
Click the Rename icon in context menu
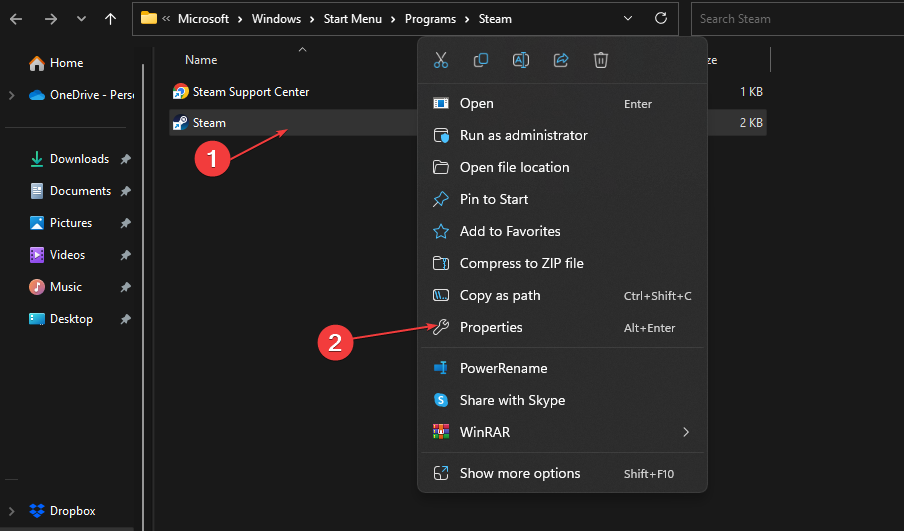click(x=521, y=60)
